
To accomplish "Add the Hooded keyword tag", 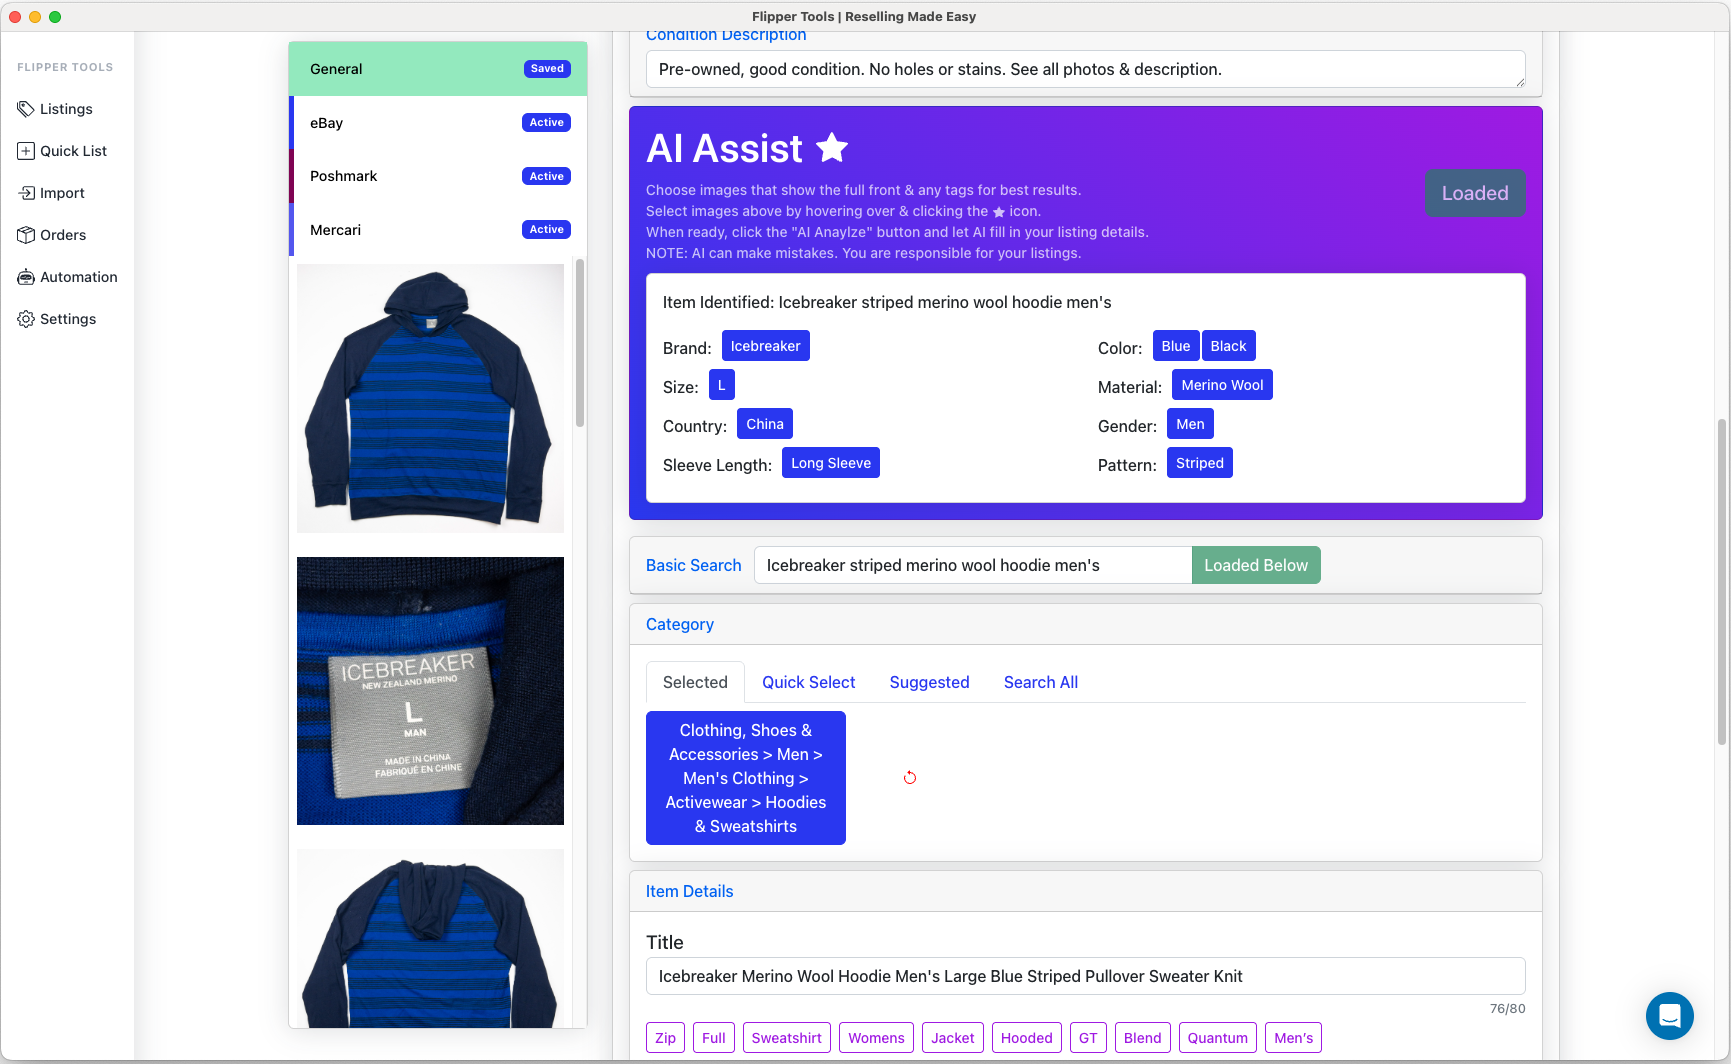I will click(x=1026, y=1038).
